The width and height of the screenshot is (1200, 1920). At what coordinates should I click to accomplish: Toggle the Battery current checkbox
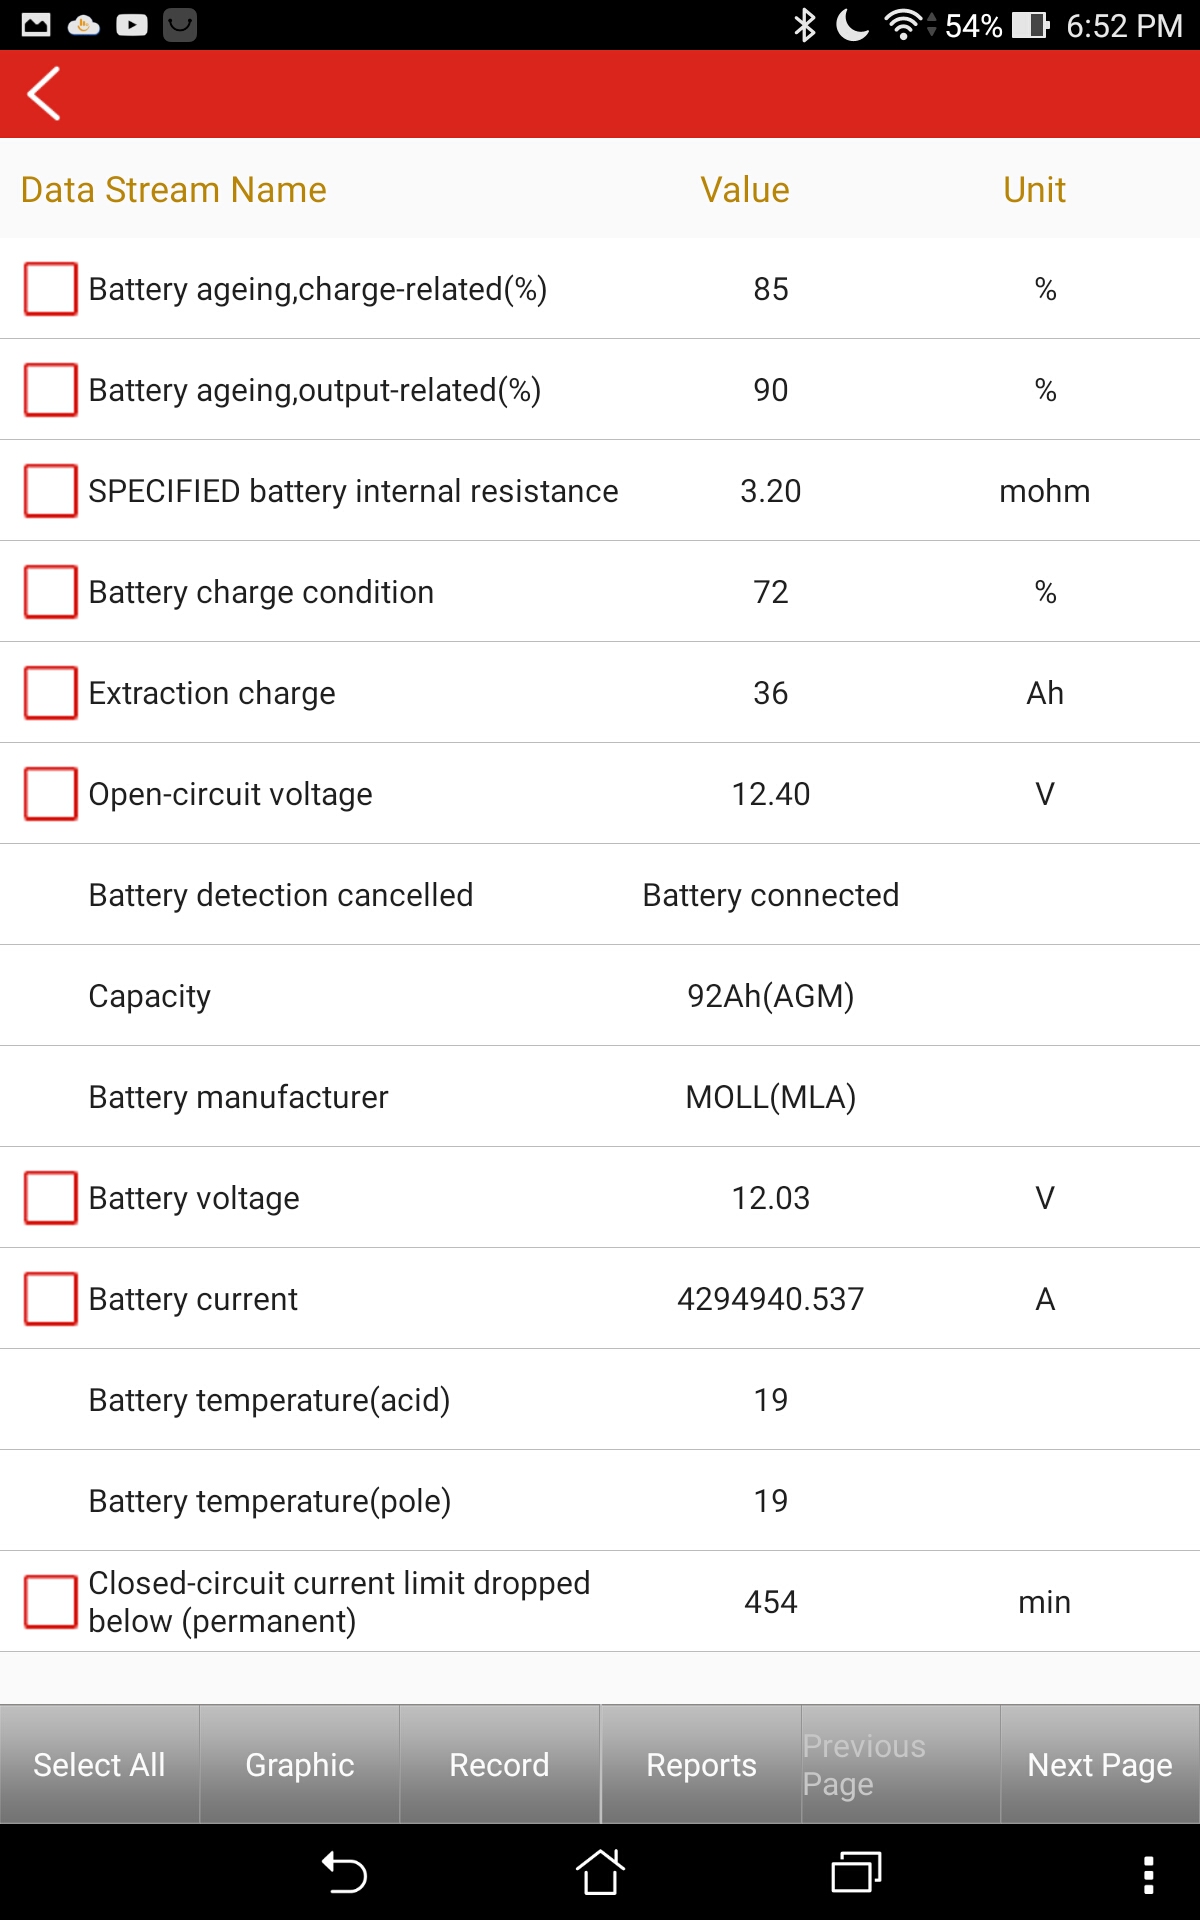pos(51,1299)
